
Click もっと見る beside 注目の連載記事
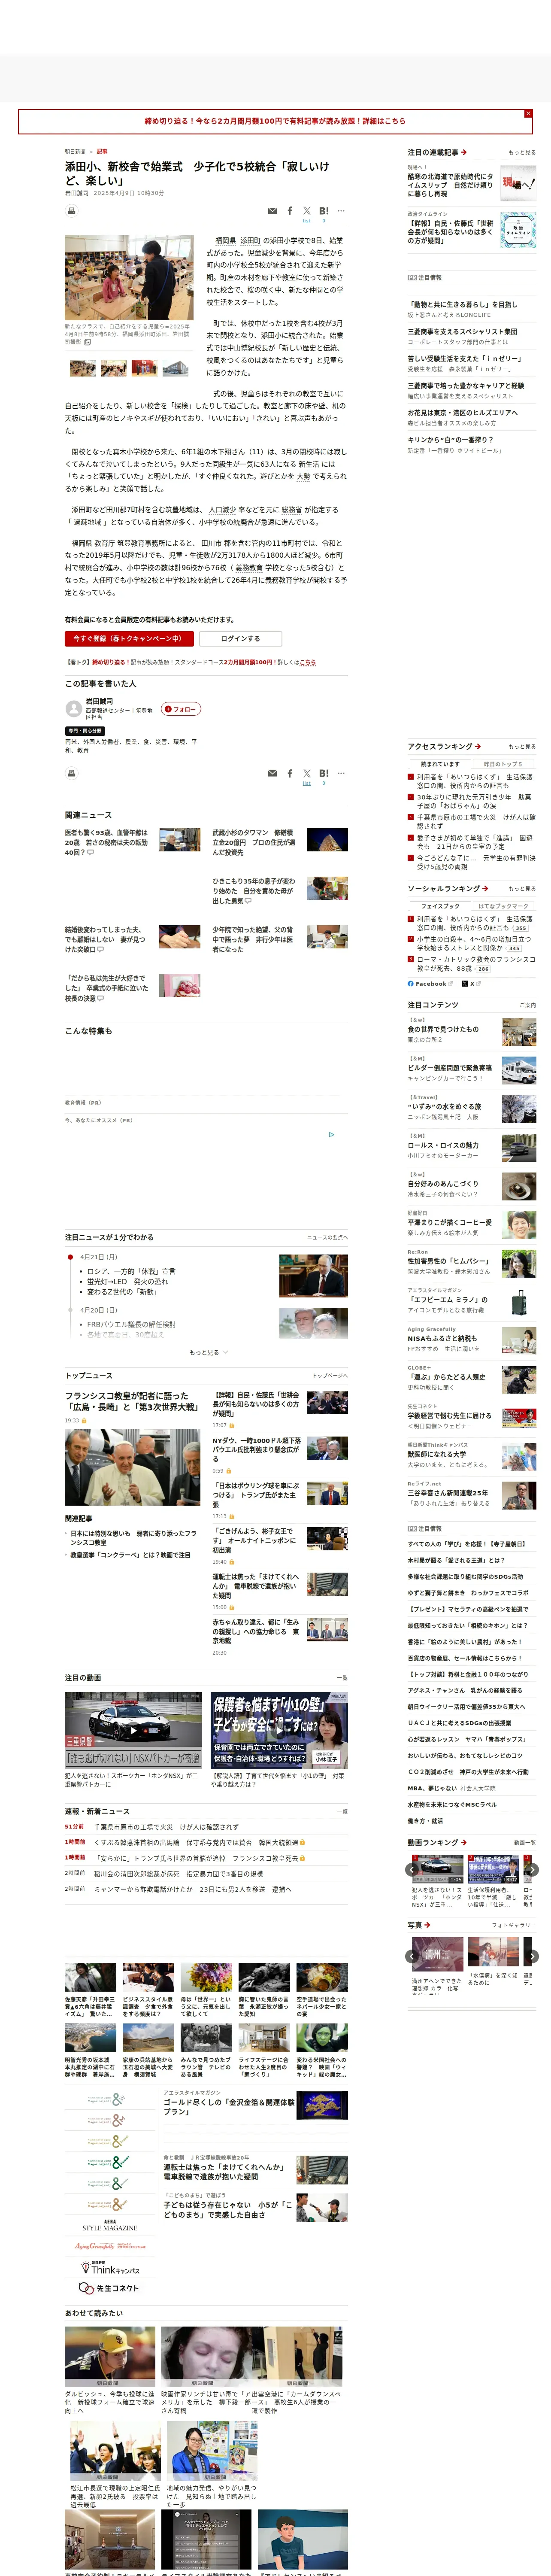[522, 153]
